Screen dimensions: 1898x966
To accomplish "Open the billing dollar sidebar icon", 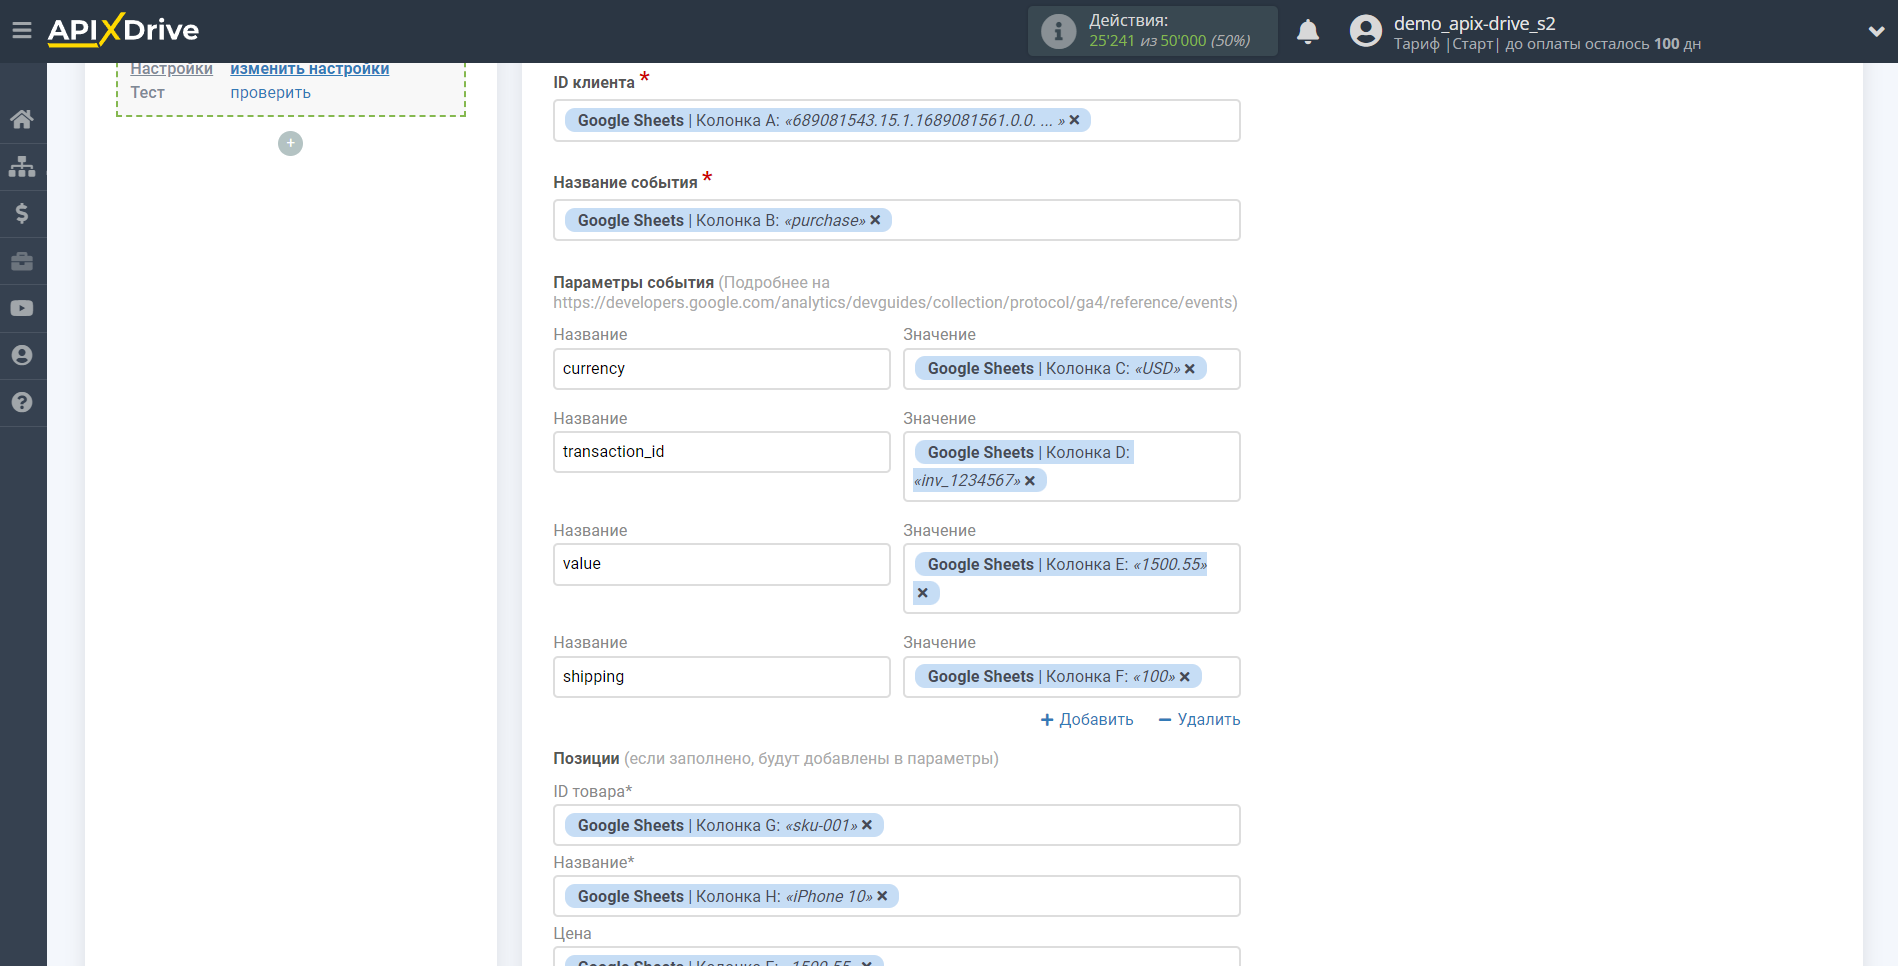I will pyautogui.click(x=22, y=213).
